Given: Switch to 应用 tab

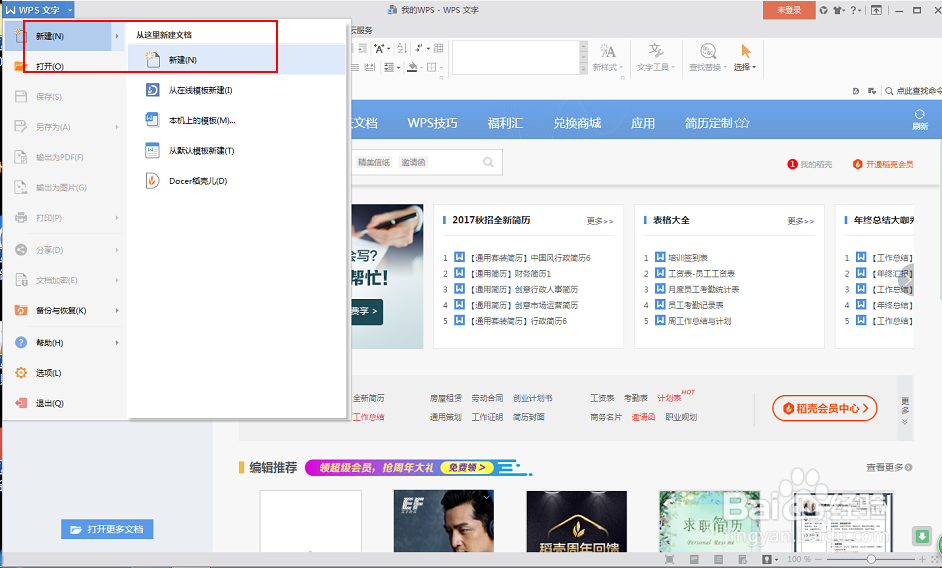Looking at the screenshot, I should pyautogui.click(x=642, y=123).
